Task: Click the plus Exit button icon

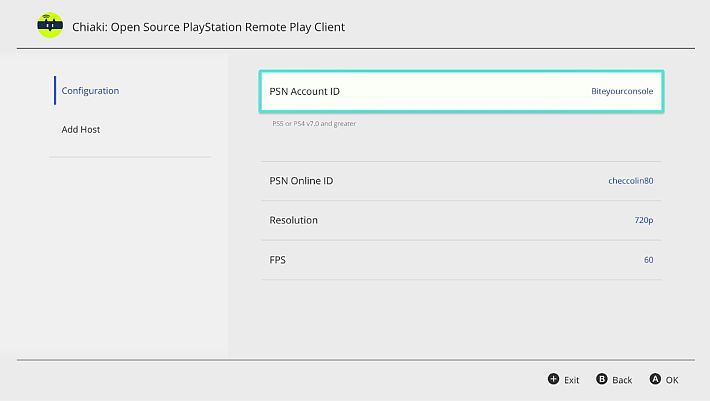Action: (x=553, y=379)
